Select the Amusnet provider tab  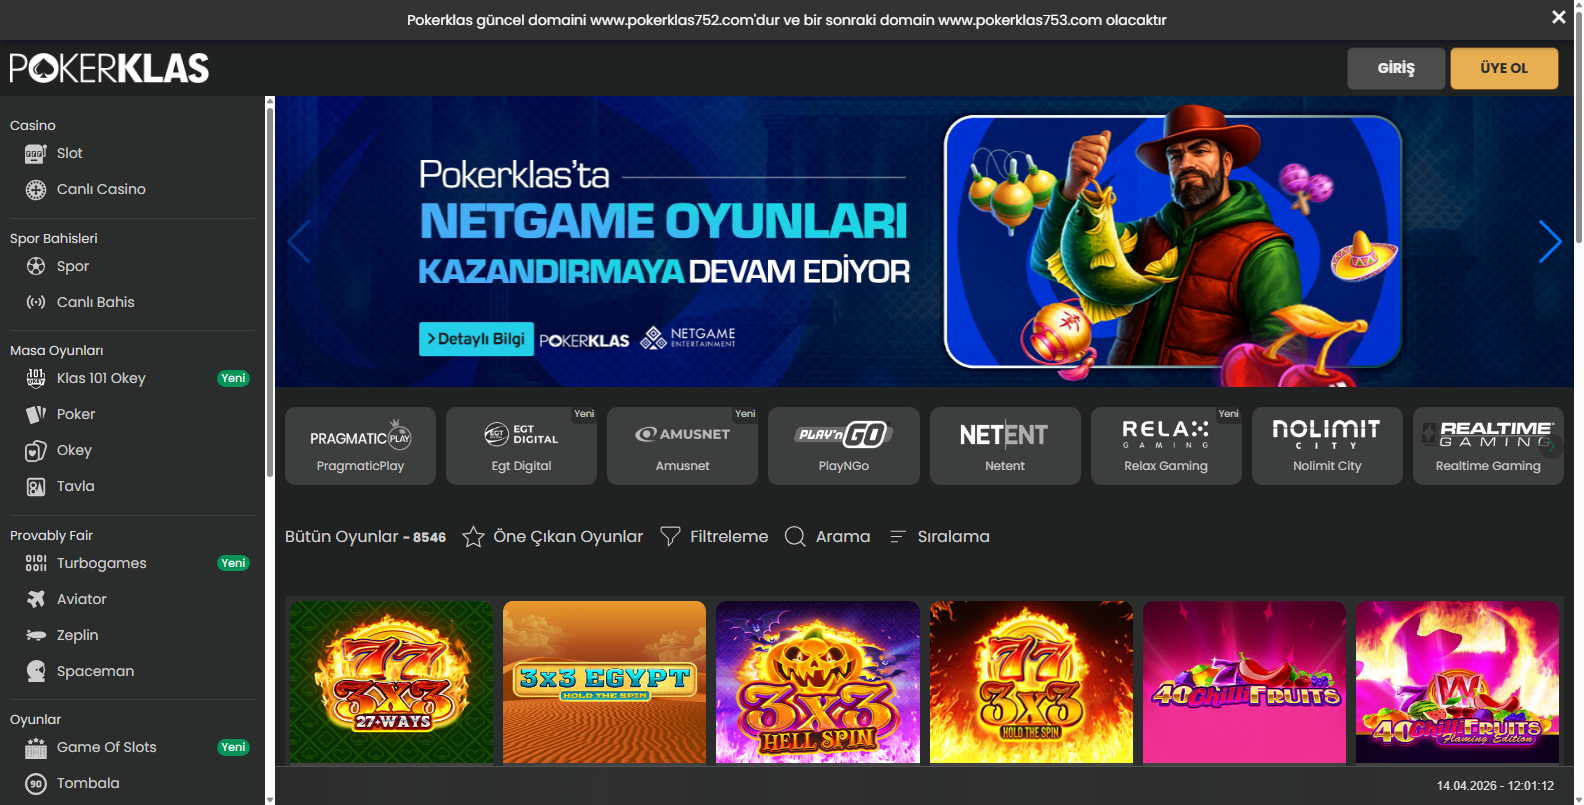point(682,446)
